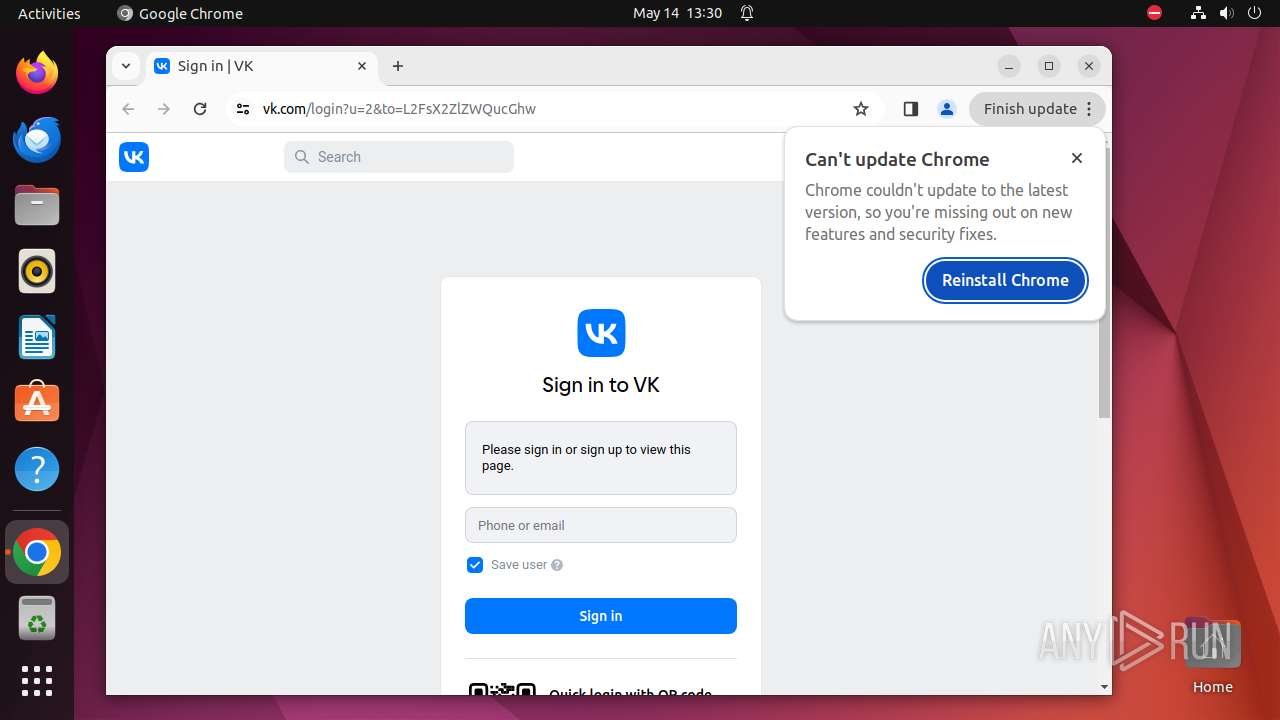The width and height of the screenshot is (1280, 720).
Task: Open the Home folder desktop icon
Action: 1212,656
